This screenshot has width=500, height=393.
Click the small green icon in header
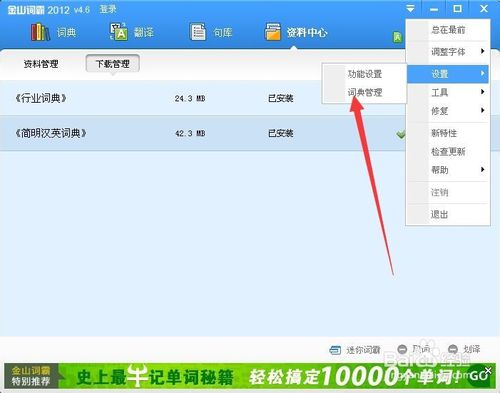[x=397, y=37]
